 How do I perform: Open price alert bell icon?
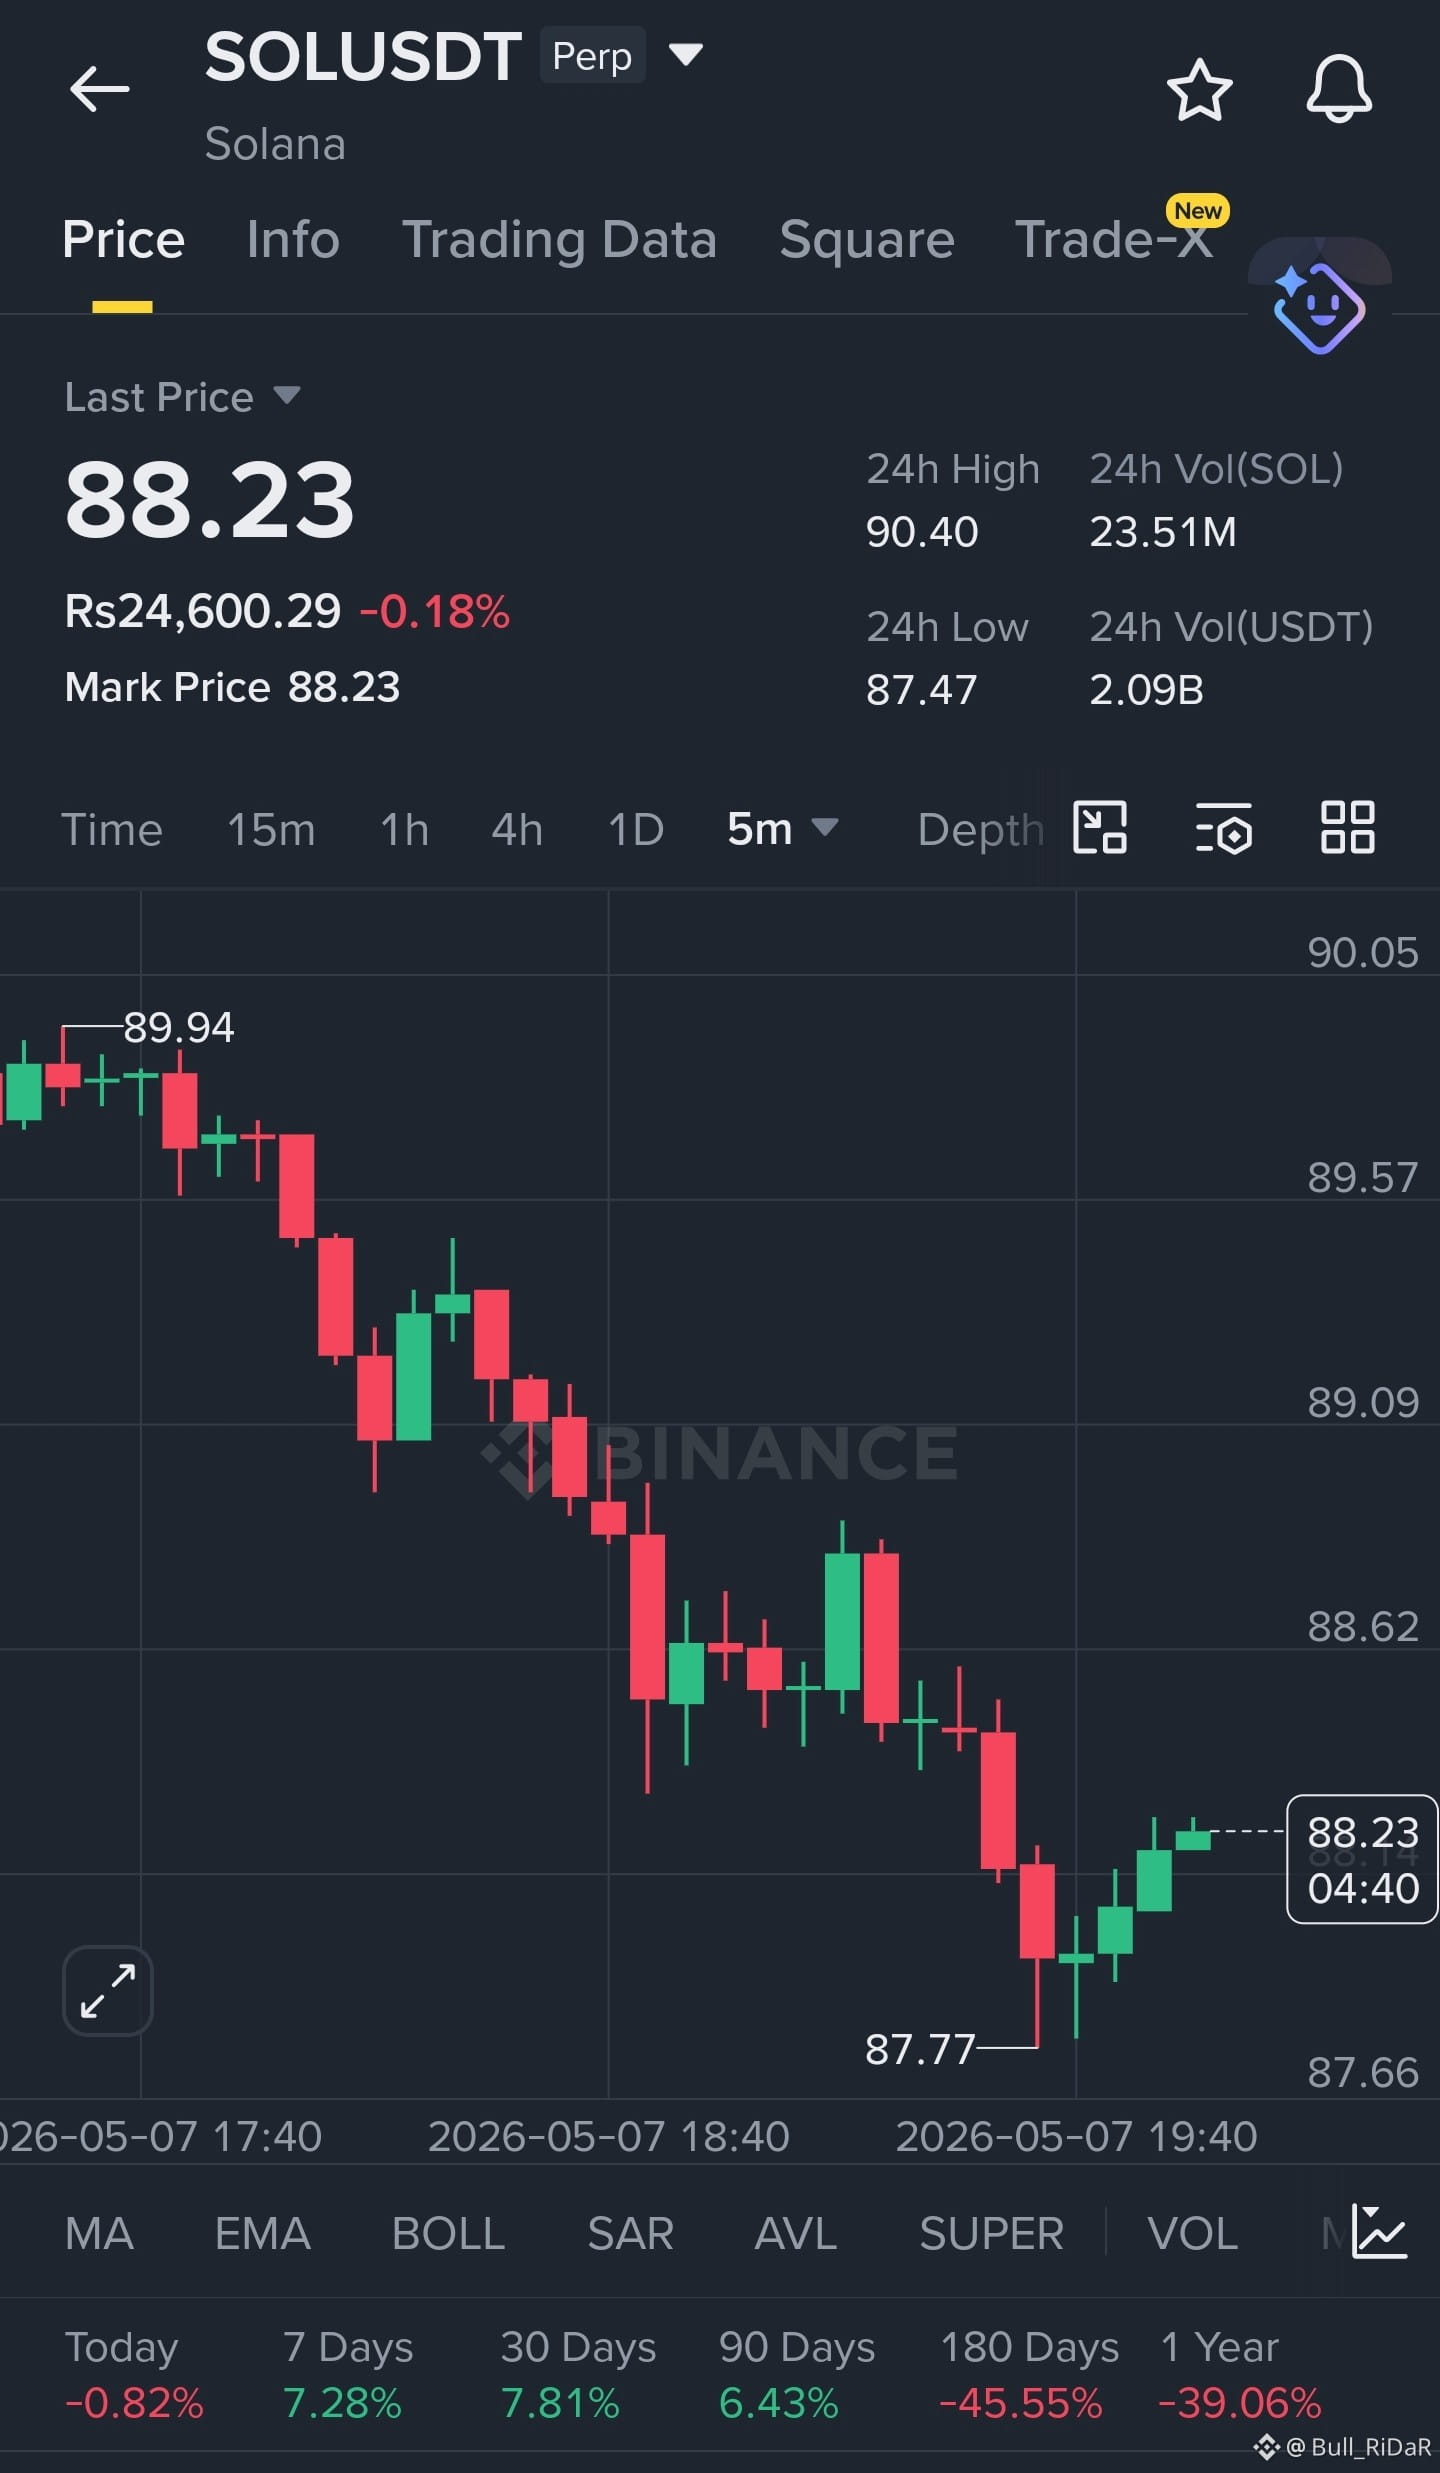click(1339, 89)
